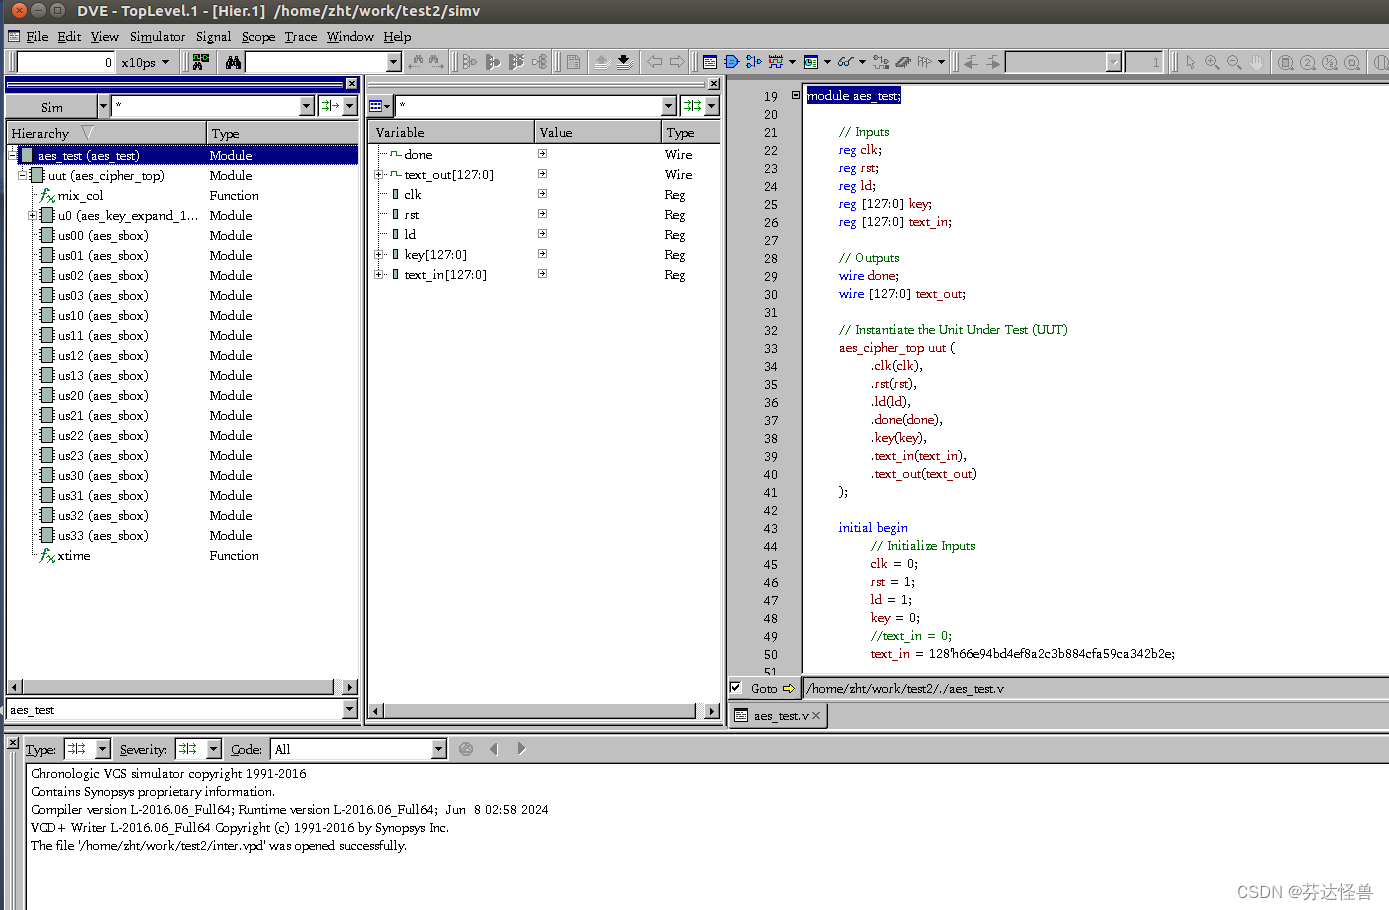Select the Pan hand tool icon
Viewport: 1389px width, 910px height.
pyautogui.click(x=1256, y=61)
